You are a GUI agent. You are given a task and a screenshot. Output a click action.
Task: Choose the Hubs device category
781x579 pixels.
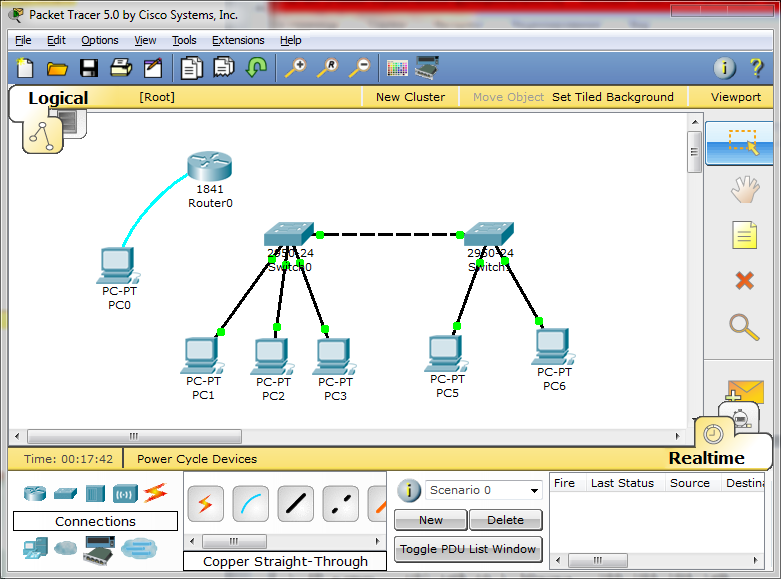[x=95, y=494]
